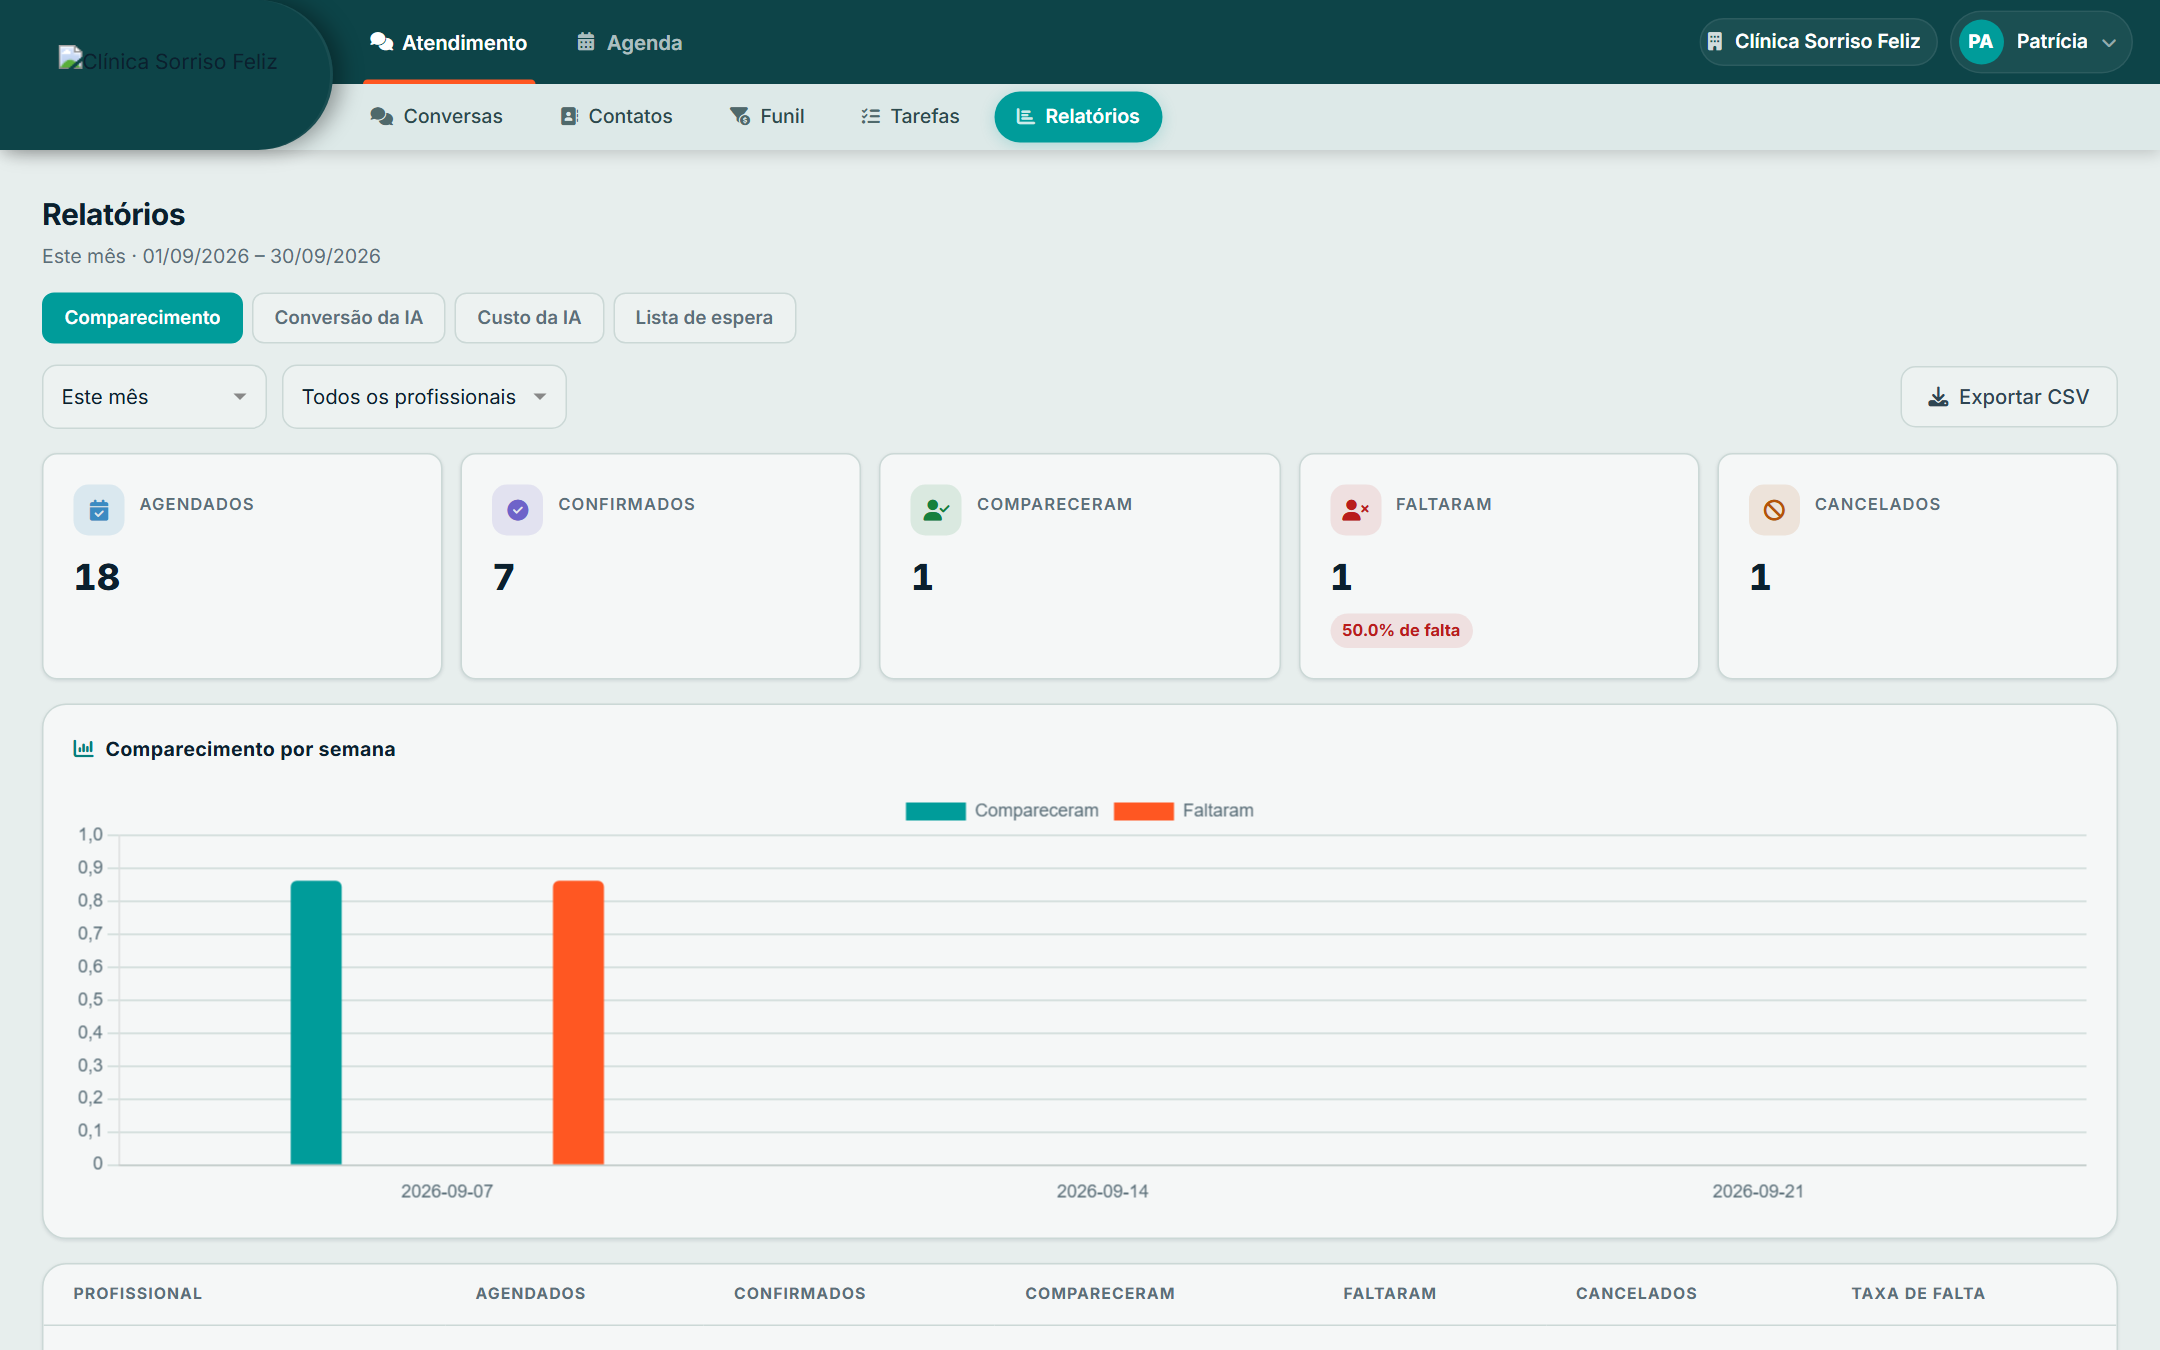Open the Agenda top navigation tab
This screenshot has height=1350, width=2160.
(630, 43)
